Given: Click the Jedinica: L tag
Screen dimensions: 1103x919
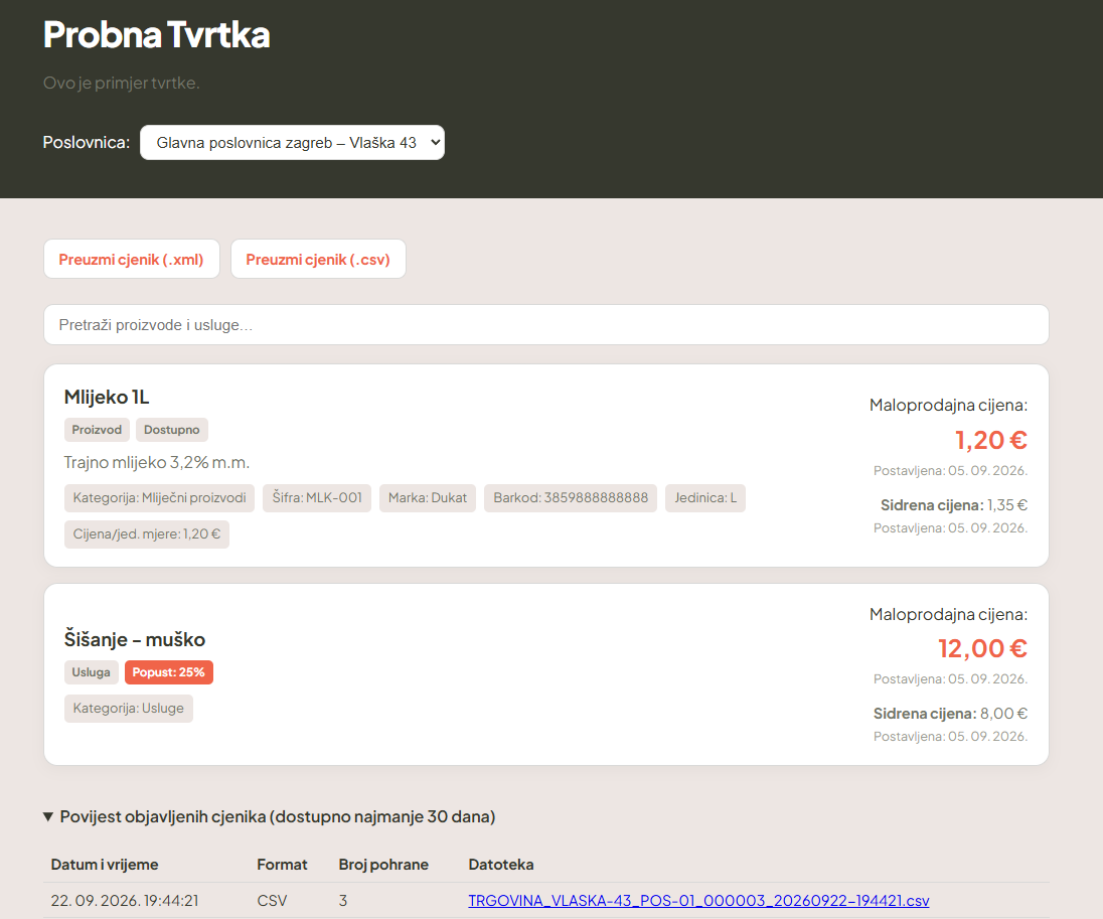Looking at the screenshot, I should coord(705,497).
